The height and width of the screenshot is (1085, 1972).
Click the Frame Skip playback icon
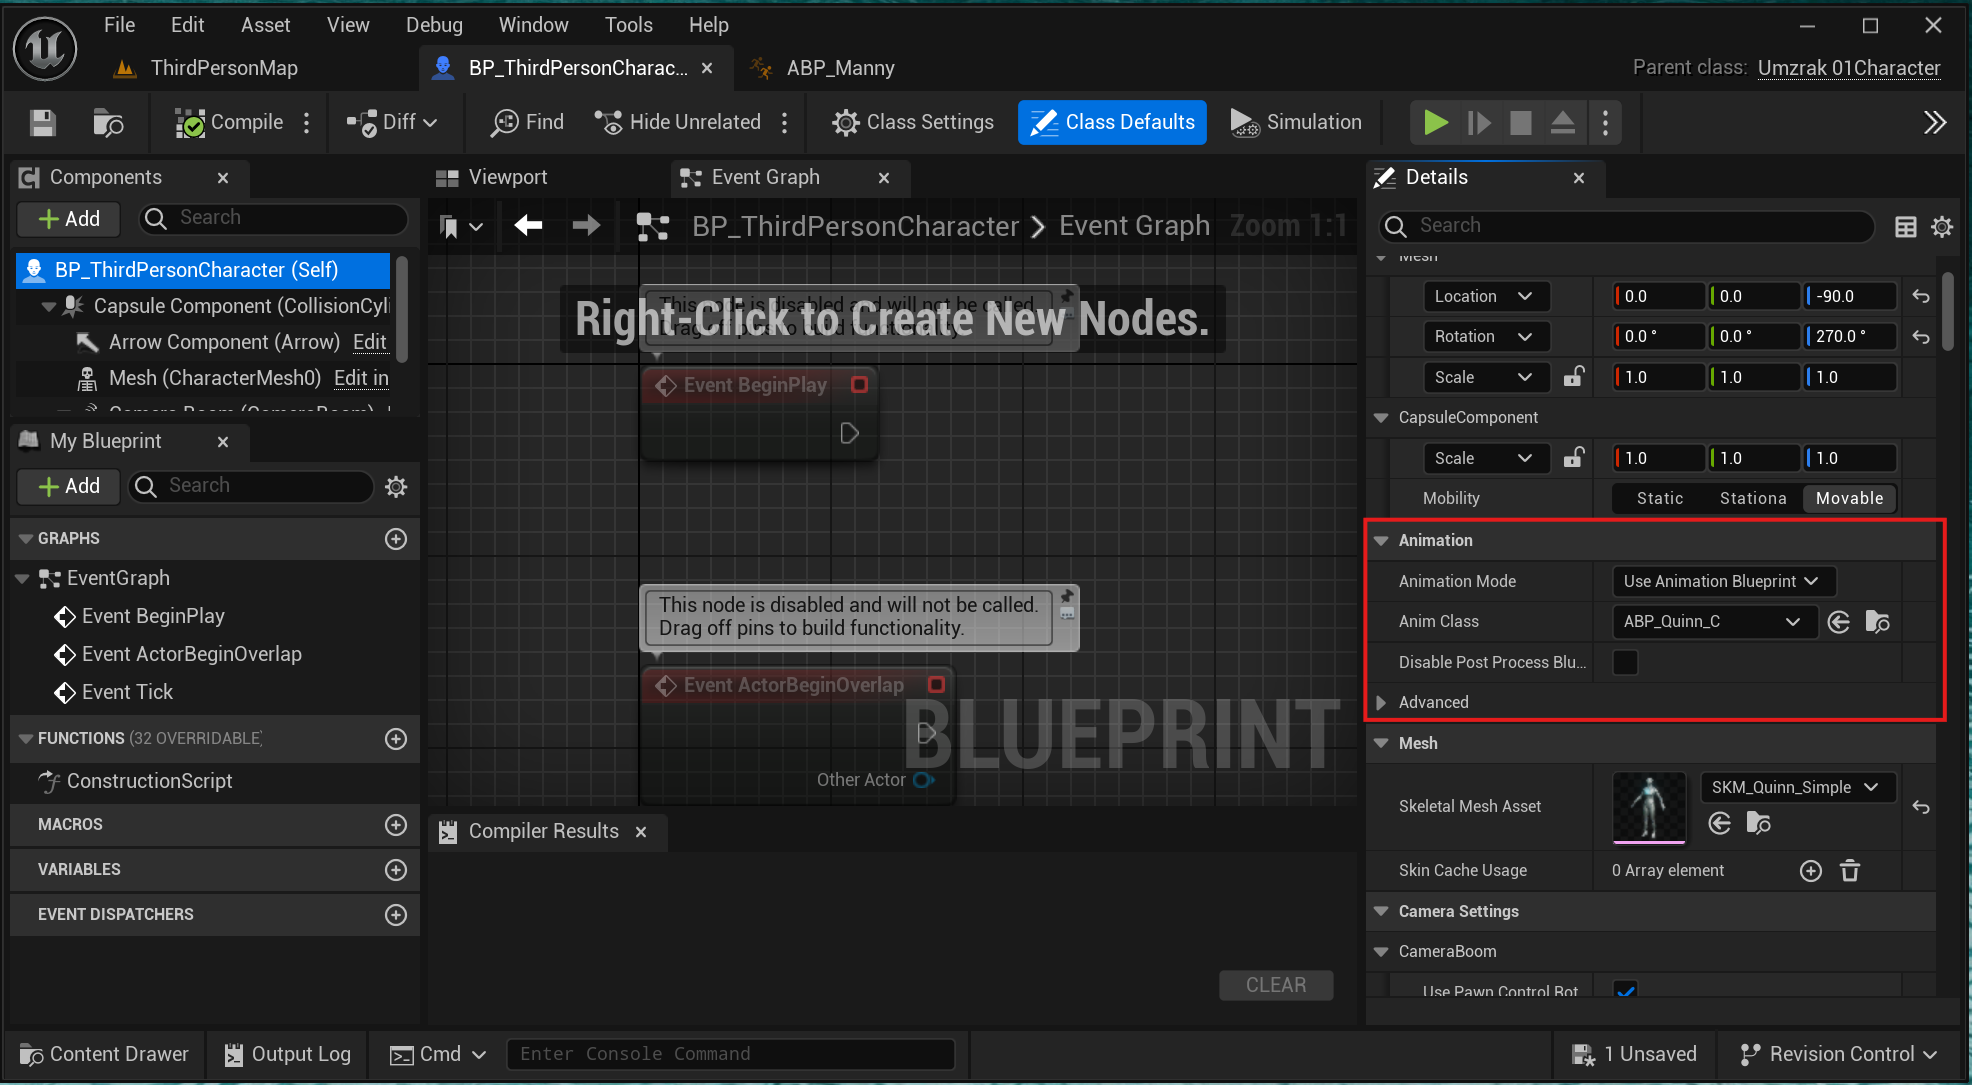[1479, 123]
